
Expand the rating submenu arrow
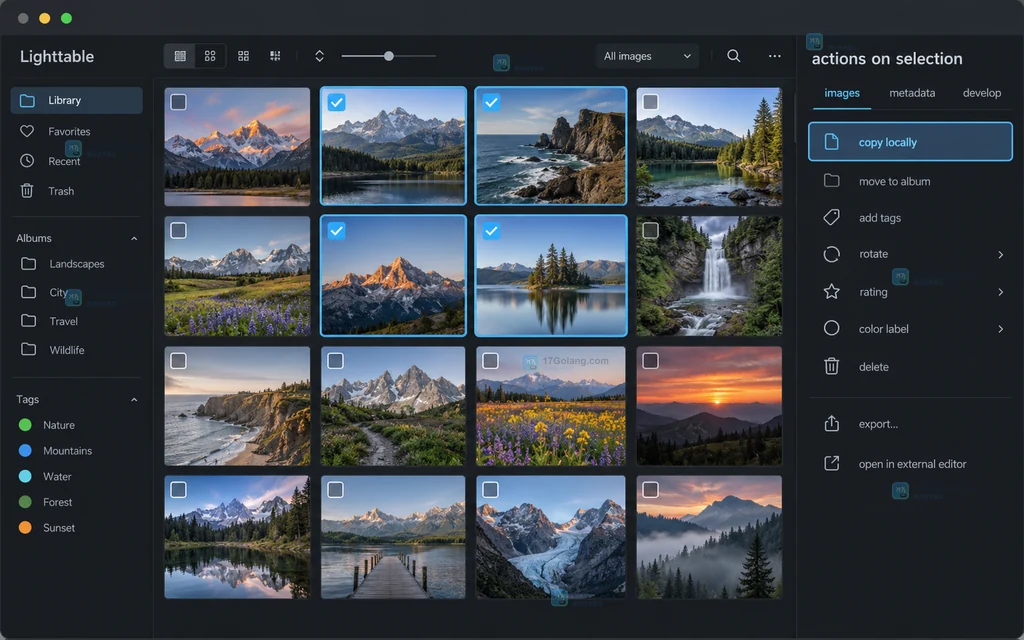point(1000,292)
